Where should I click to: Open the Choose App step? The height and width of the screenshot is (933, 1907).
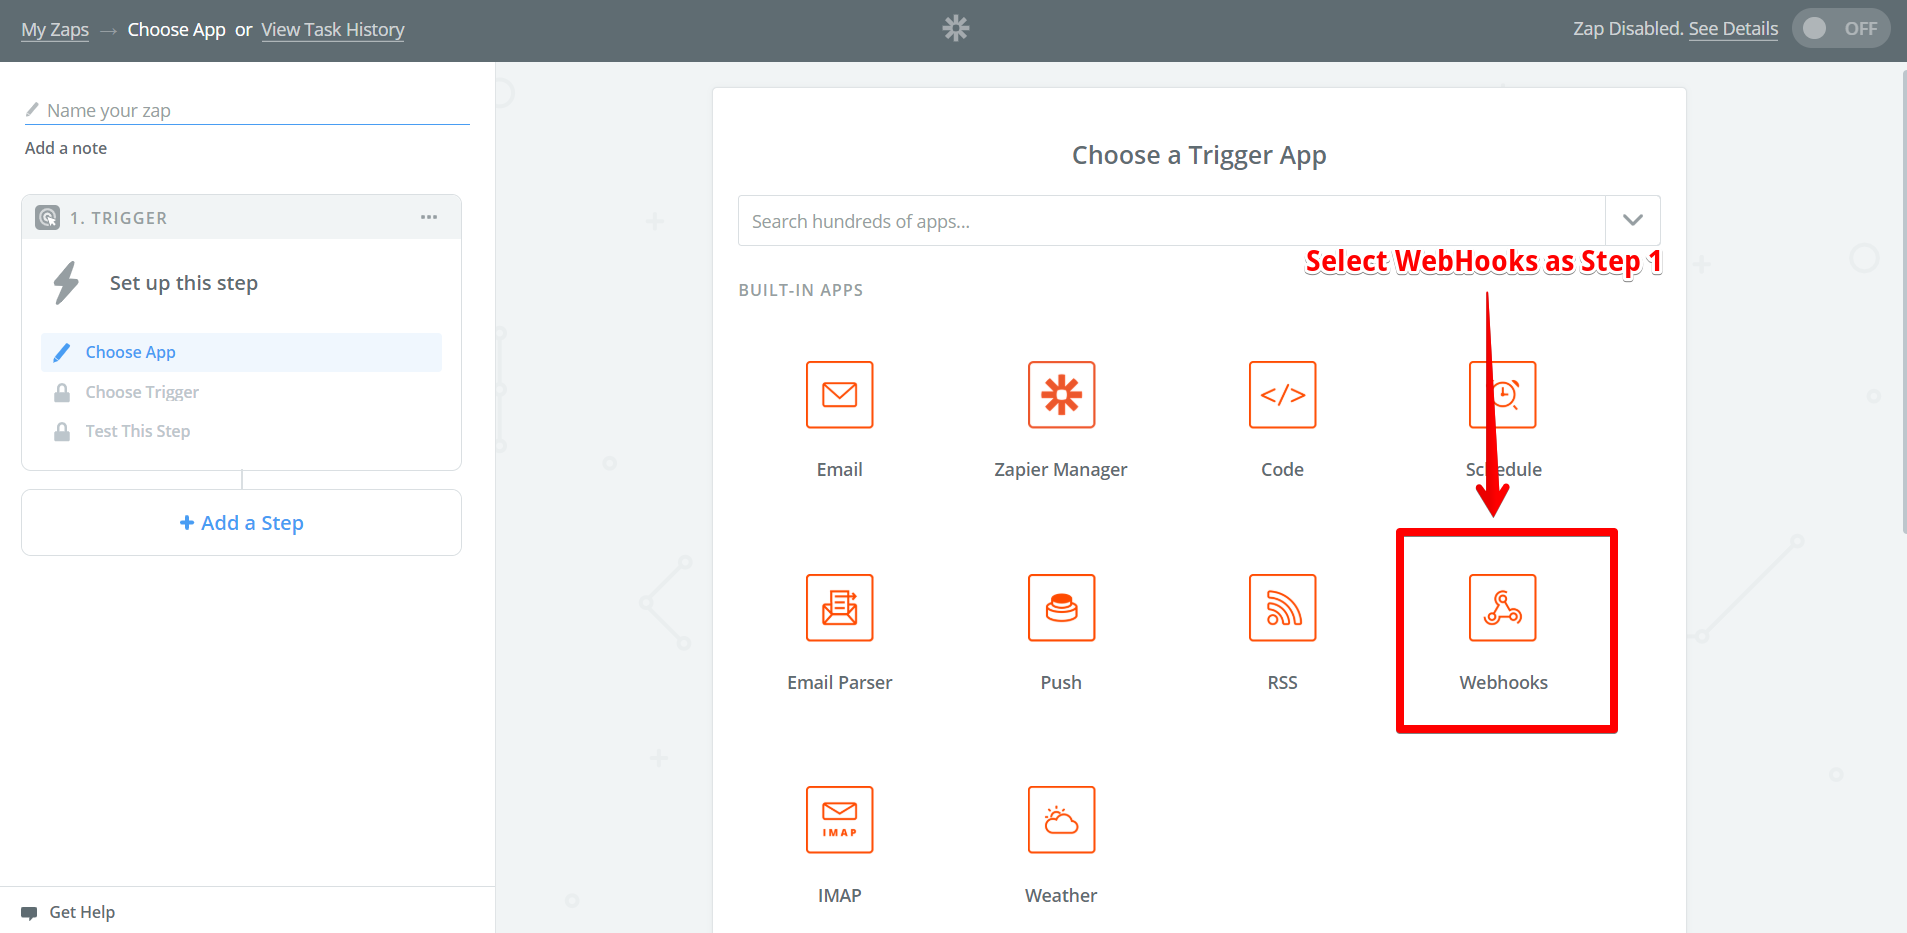click(241, 352)
